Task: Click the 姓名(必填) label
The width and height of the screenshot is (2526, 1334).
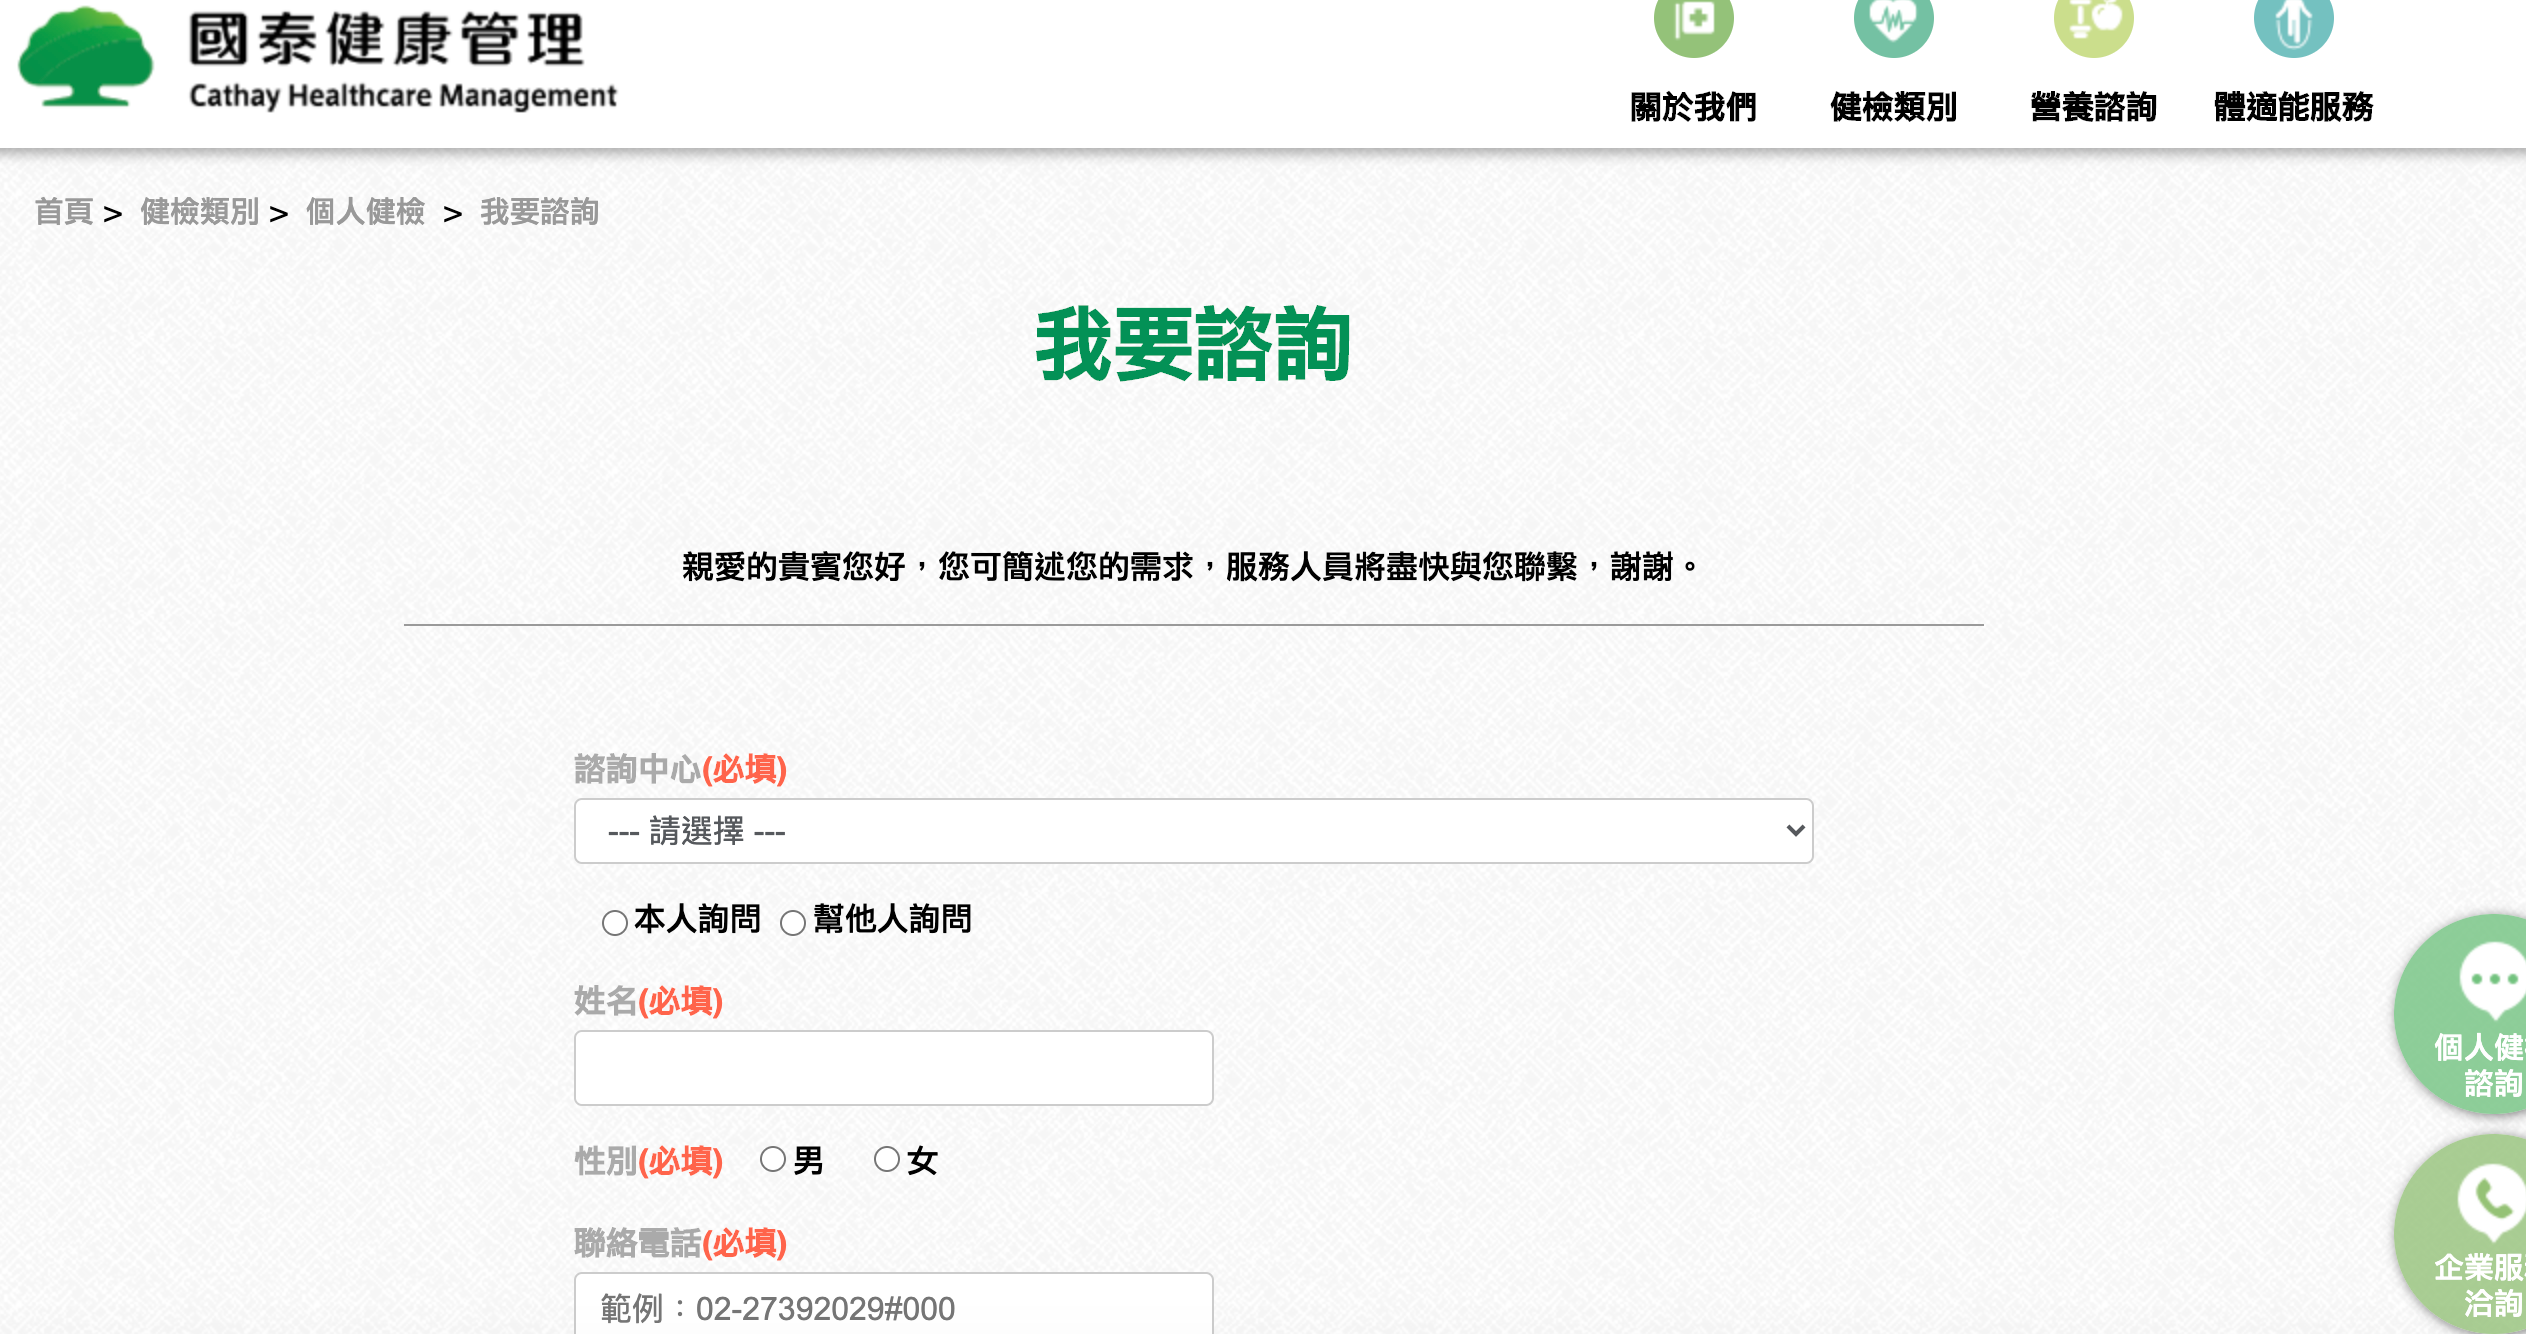Action: point(648,1001)
